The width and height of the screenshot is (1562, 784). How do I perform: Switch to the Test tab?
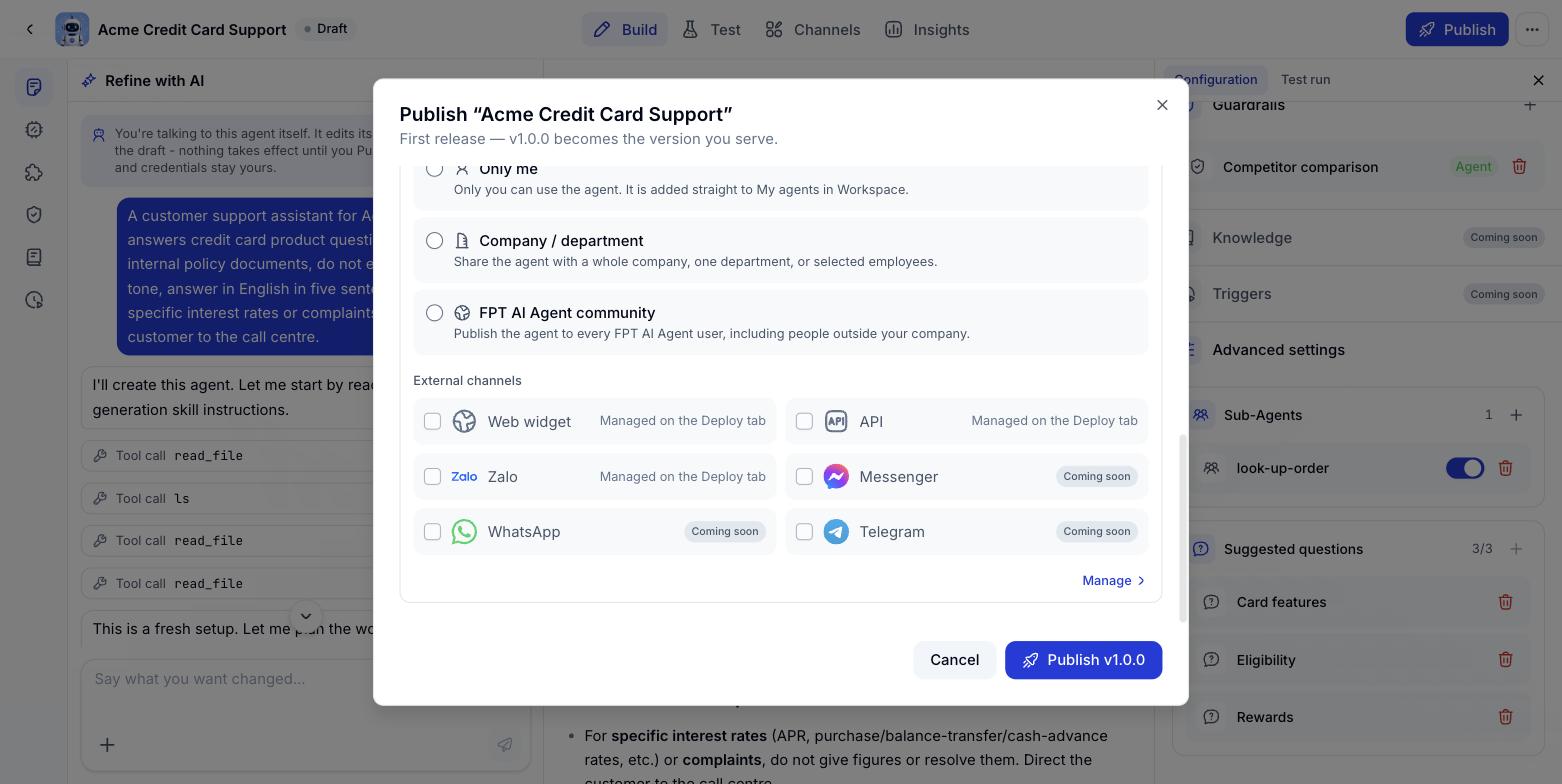click(712, 29)
